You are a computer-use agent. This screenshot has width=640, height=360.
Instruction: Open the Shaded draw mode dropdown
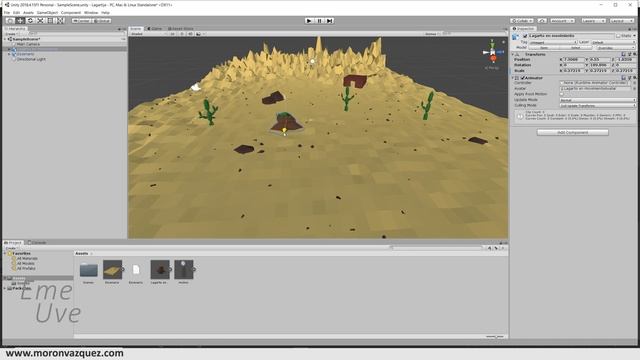pos(149,34)
